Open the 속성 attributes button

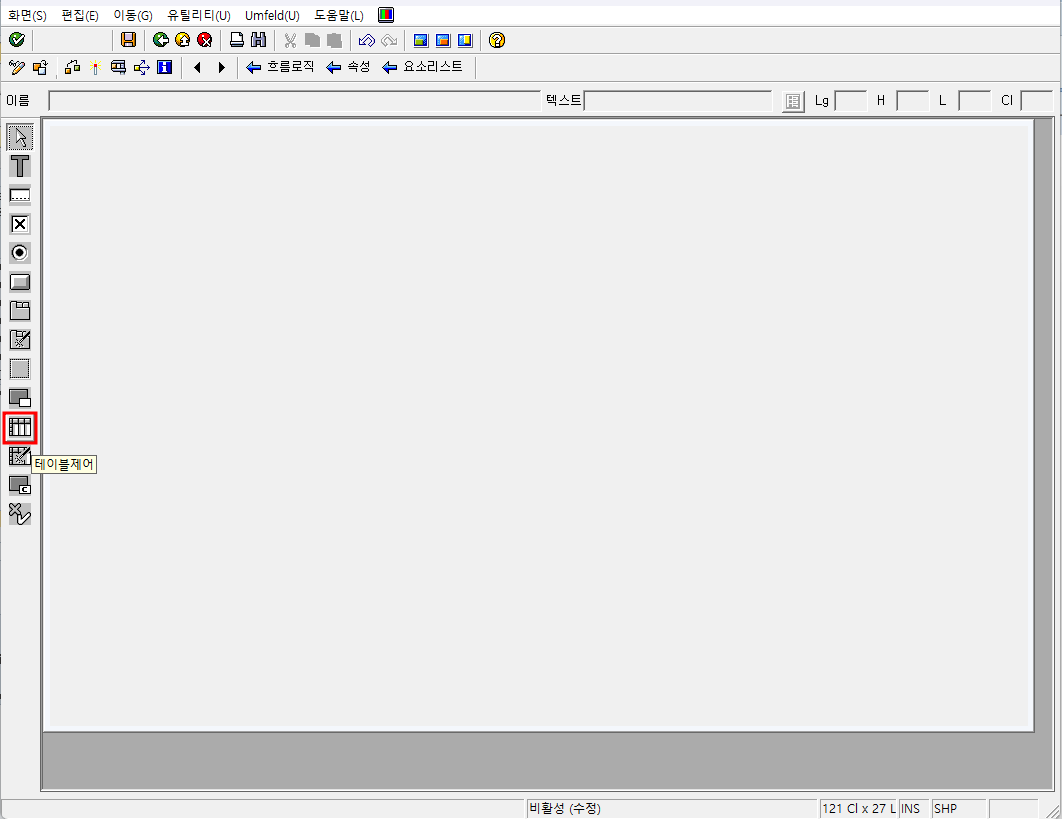tap(349, 67)
